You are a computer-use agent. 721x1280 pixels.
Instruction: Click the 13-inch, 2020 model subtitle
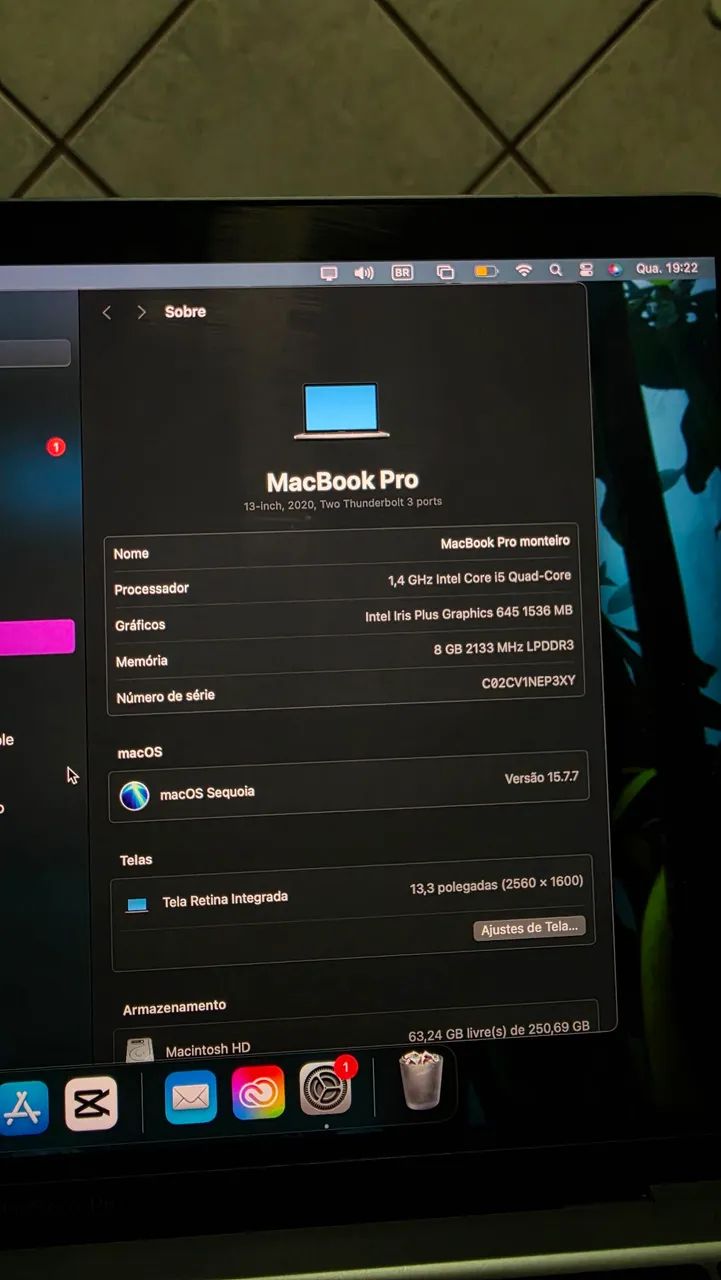coord(343,504)
